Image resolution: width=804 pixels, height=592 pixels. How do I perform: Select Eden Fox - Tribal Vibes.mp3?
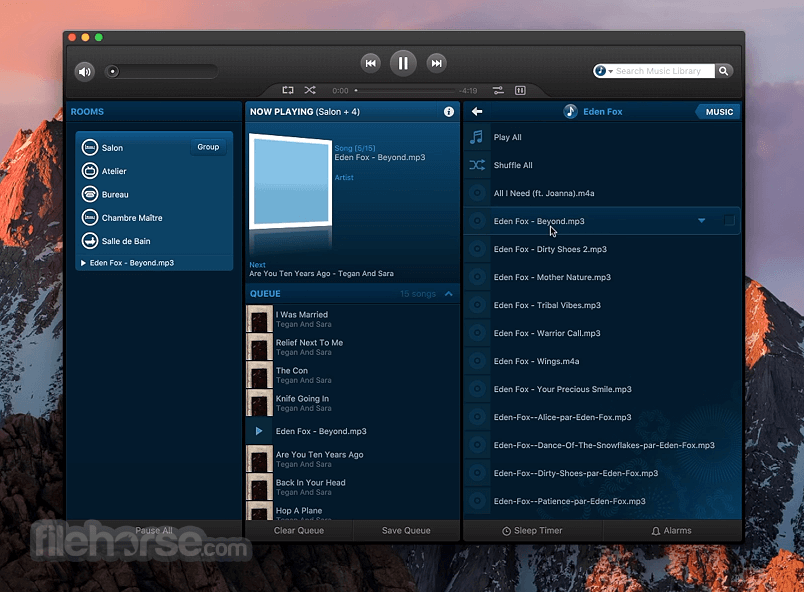pos(602,305)
